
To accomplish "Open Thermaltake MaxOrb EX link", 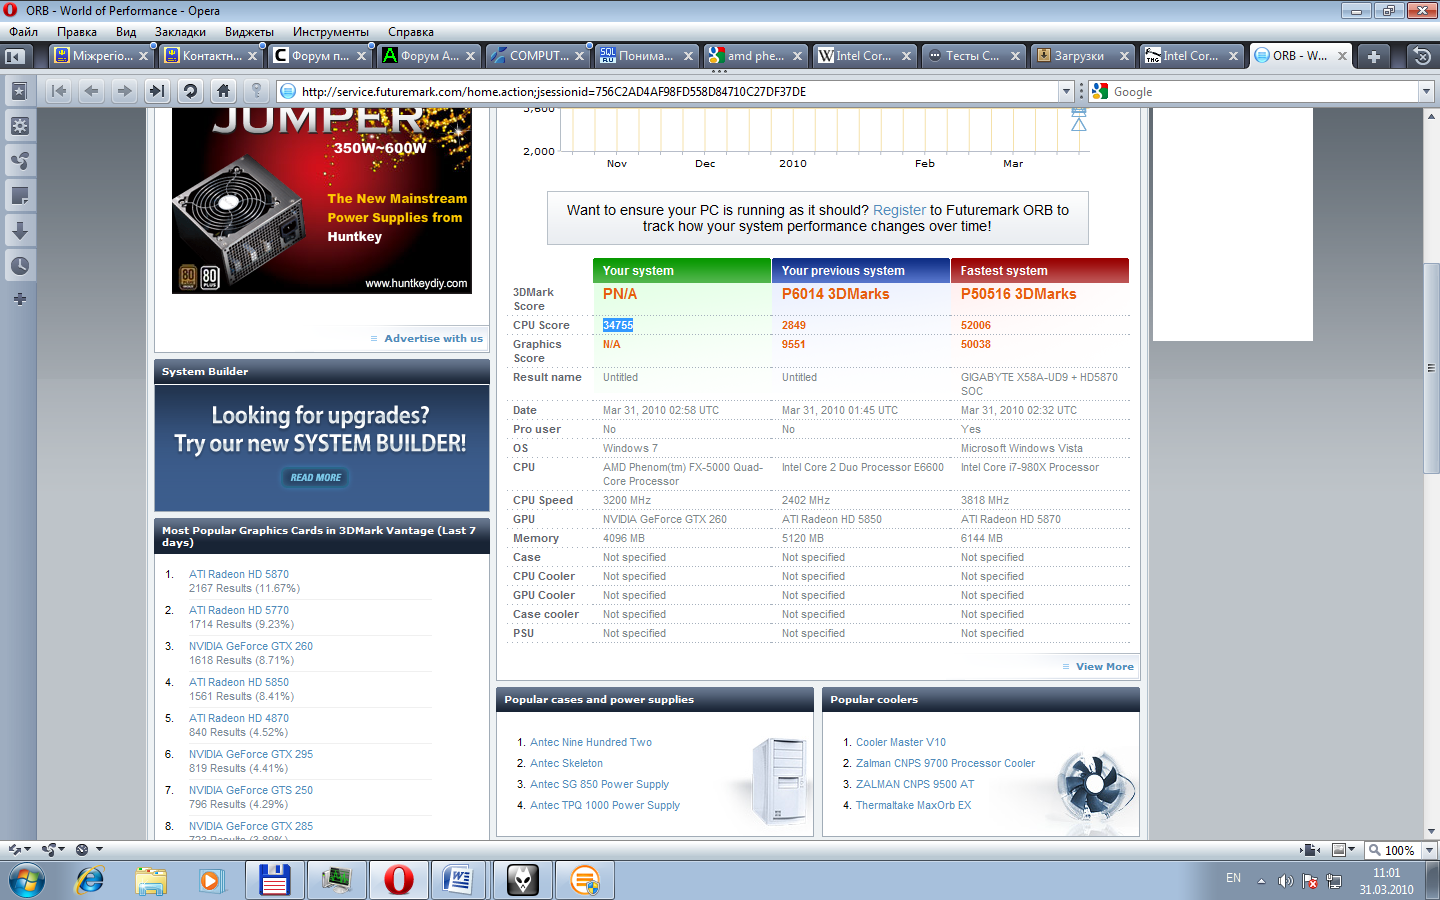I will click(x=913, y=805).
